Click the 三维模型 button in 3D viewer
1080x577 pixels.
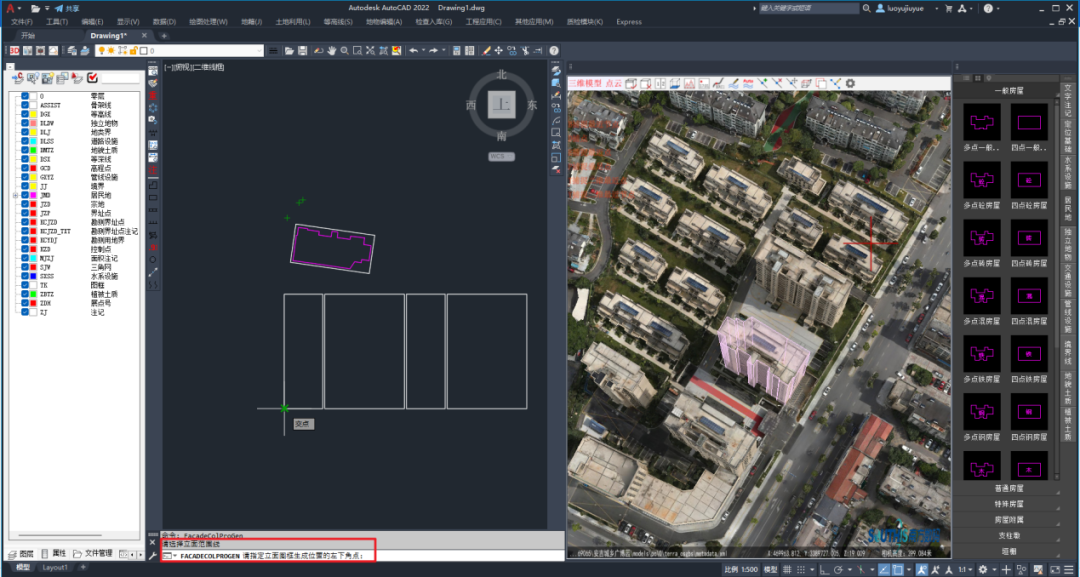[585, 83]
